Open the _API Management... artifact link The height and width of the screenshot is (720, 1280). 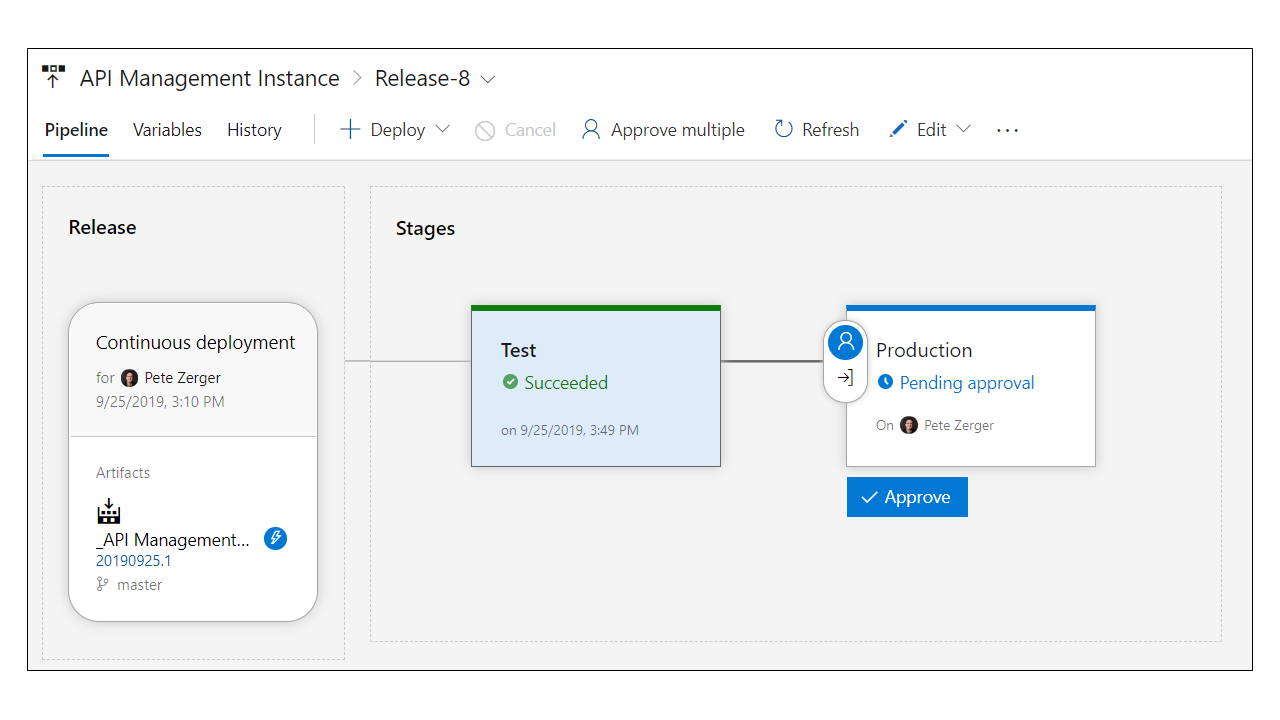point(173,540)
